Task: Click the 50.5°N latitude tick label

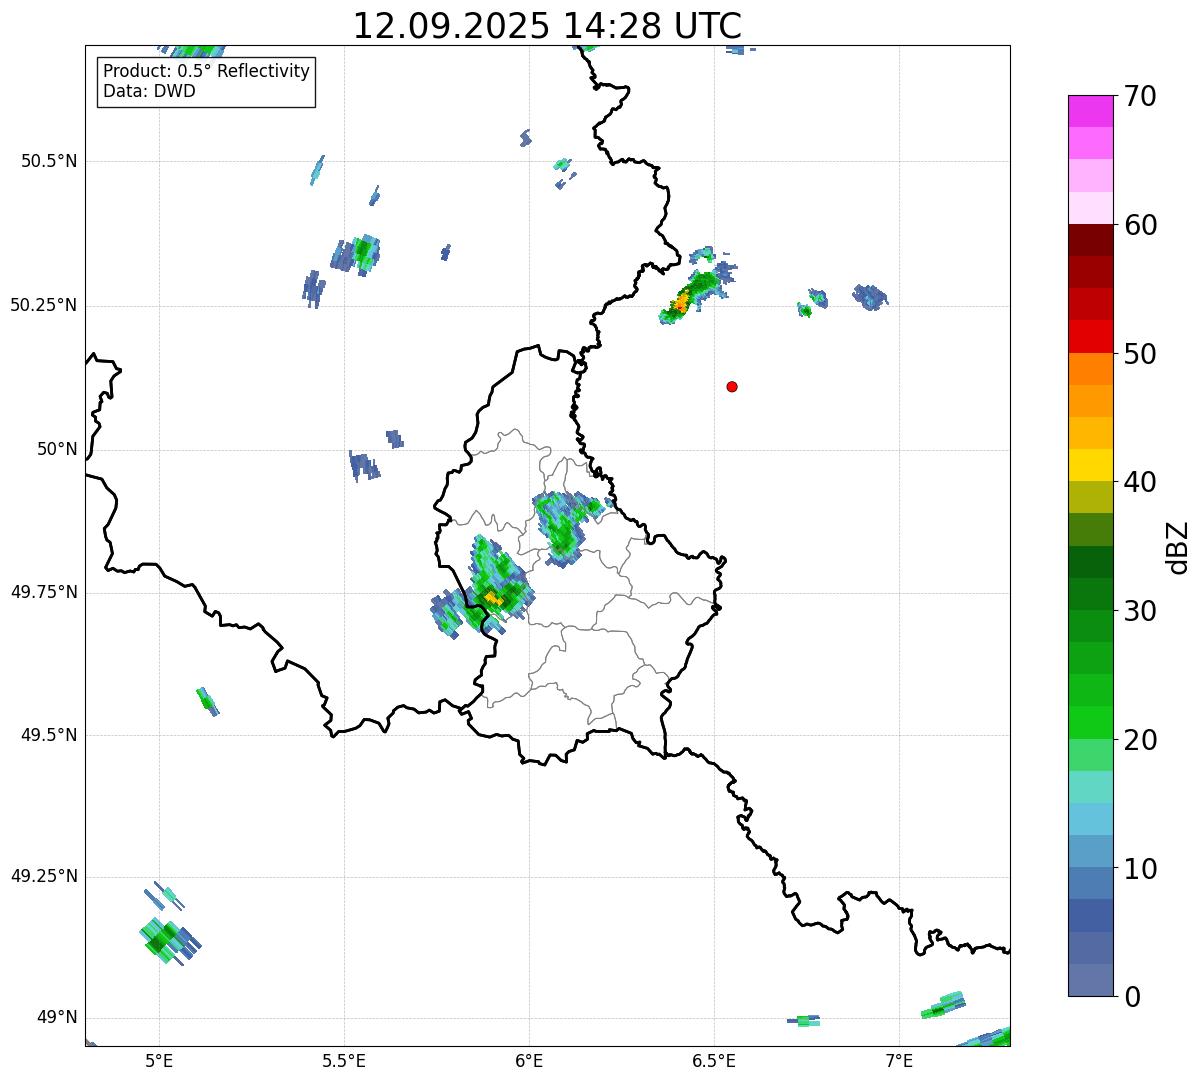Action: point(48,161)
